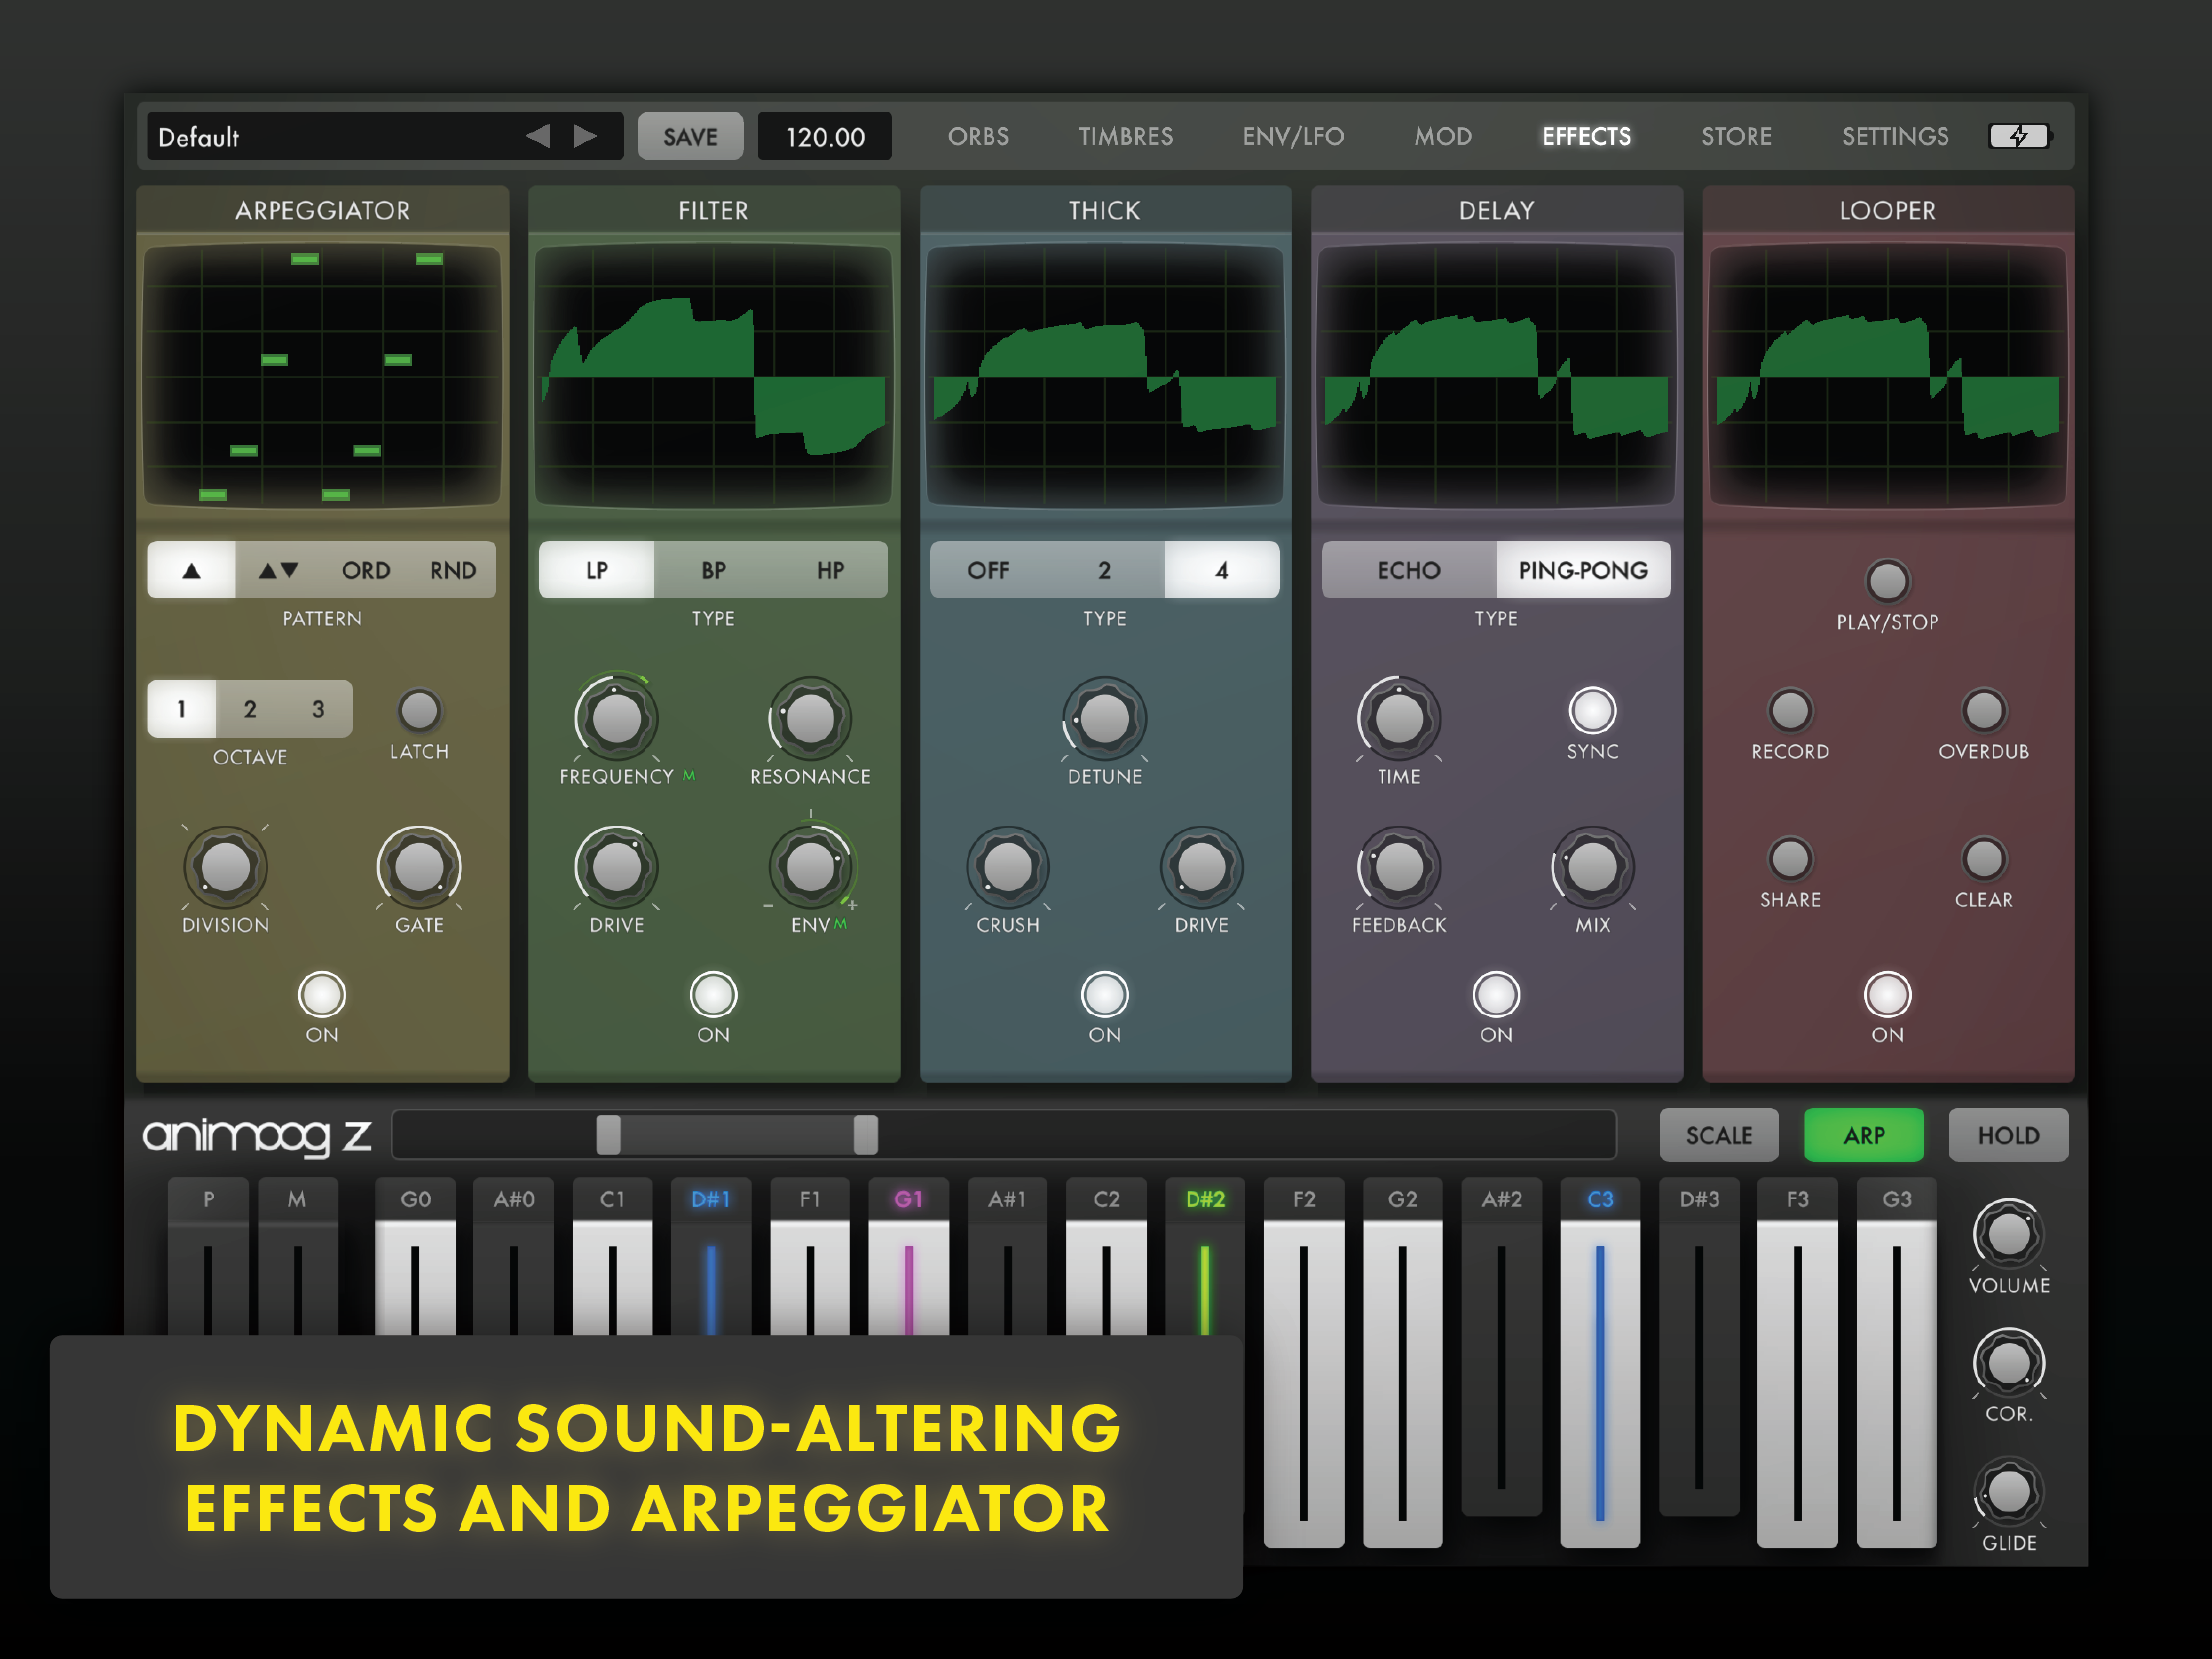Image resolution: width=2212 pixels, height=1659 pixels.
Task: Choose the up-down arrows pattern
Action: pos(278,570)
